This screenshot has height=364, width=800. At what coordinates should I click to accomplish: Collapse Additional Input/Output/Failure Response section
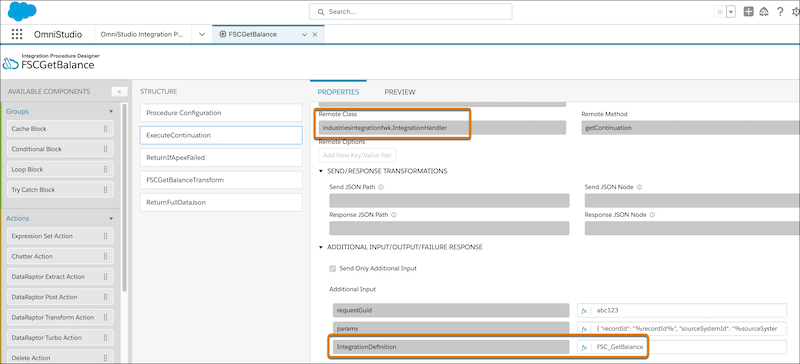tap(321, 247)
